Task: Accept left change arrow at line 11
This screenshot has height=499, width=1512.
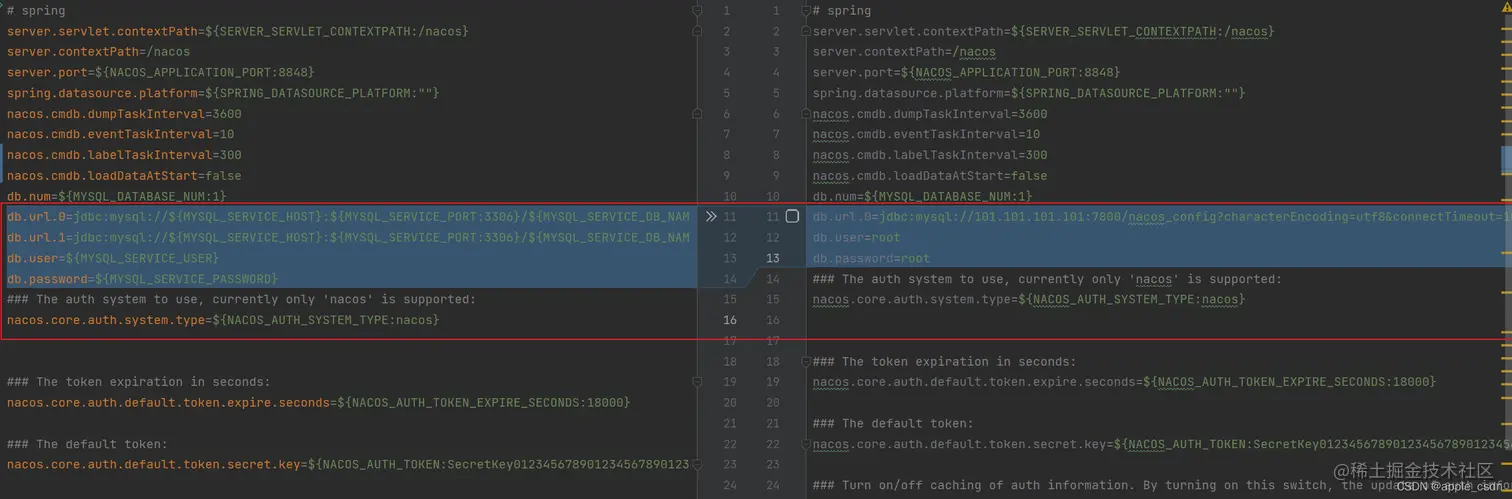Action: (711, 216)
